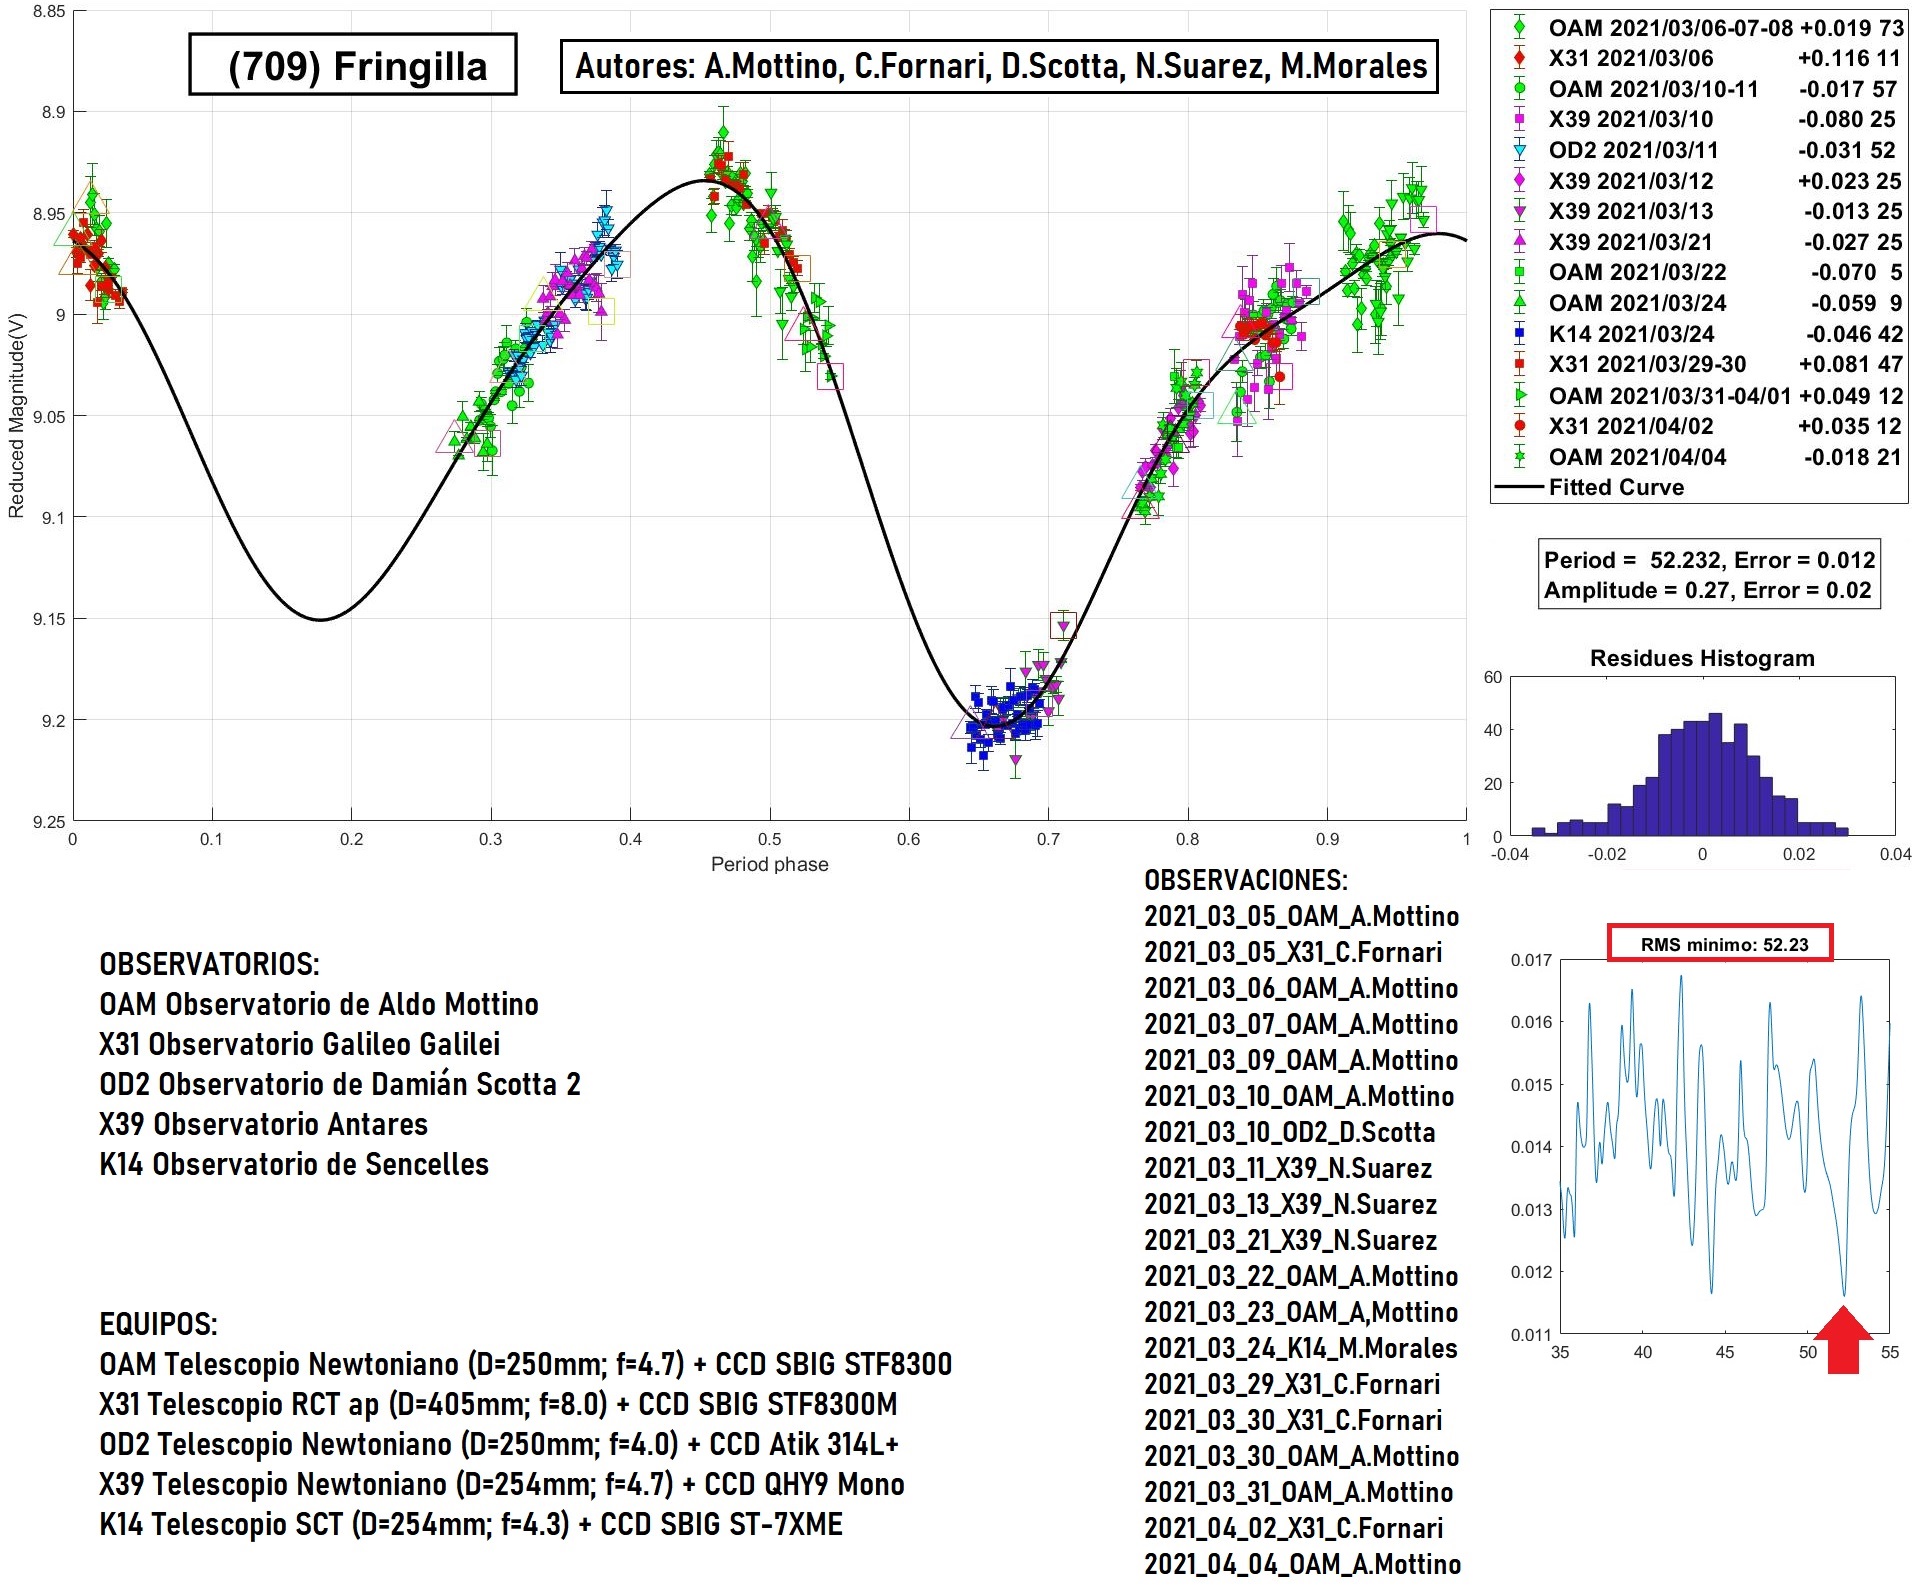
Task: Select the 2021_03_10_OD2_D.Scotta observation entry
Action: (1289, 1132)
